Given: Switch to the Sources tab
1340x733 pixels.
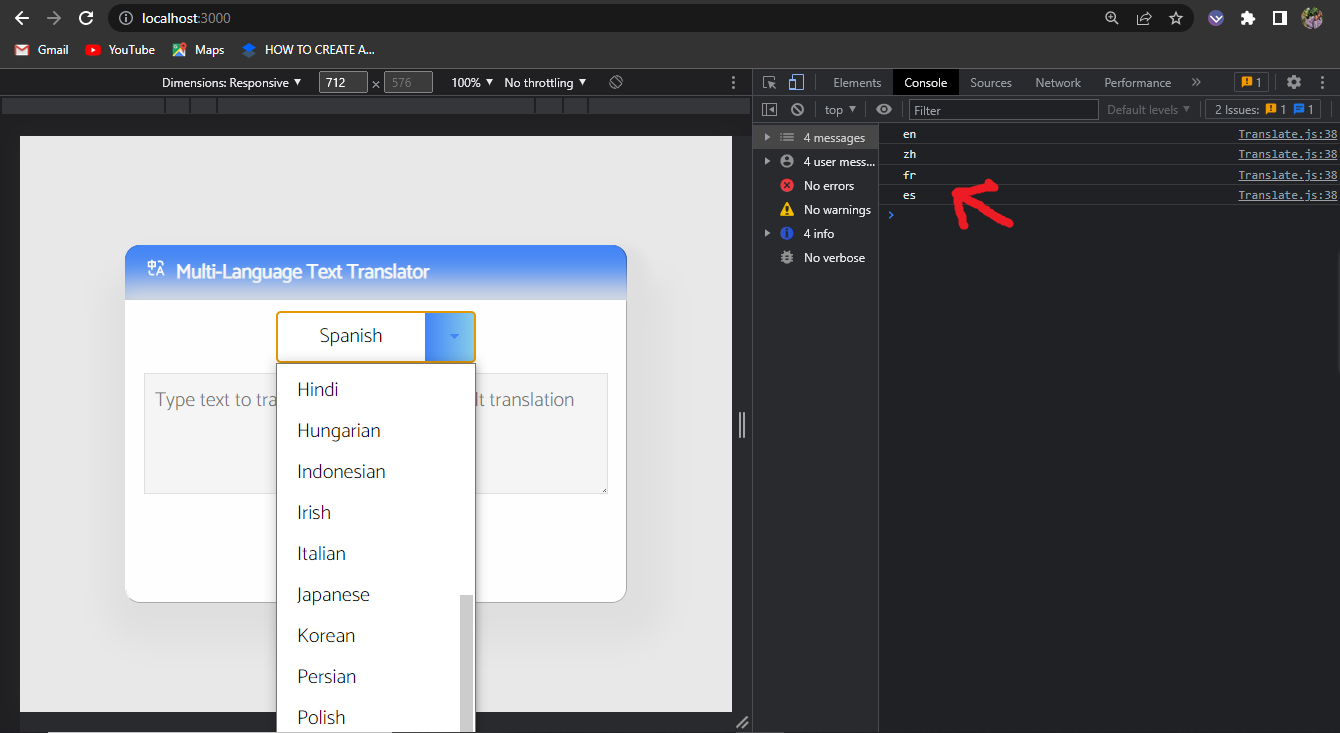Looking at the screenshot, I should (991, 82).
